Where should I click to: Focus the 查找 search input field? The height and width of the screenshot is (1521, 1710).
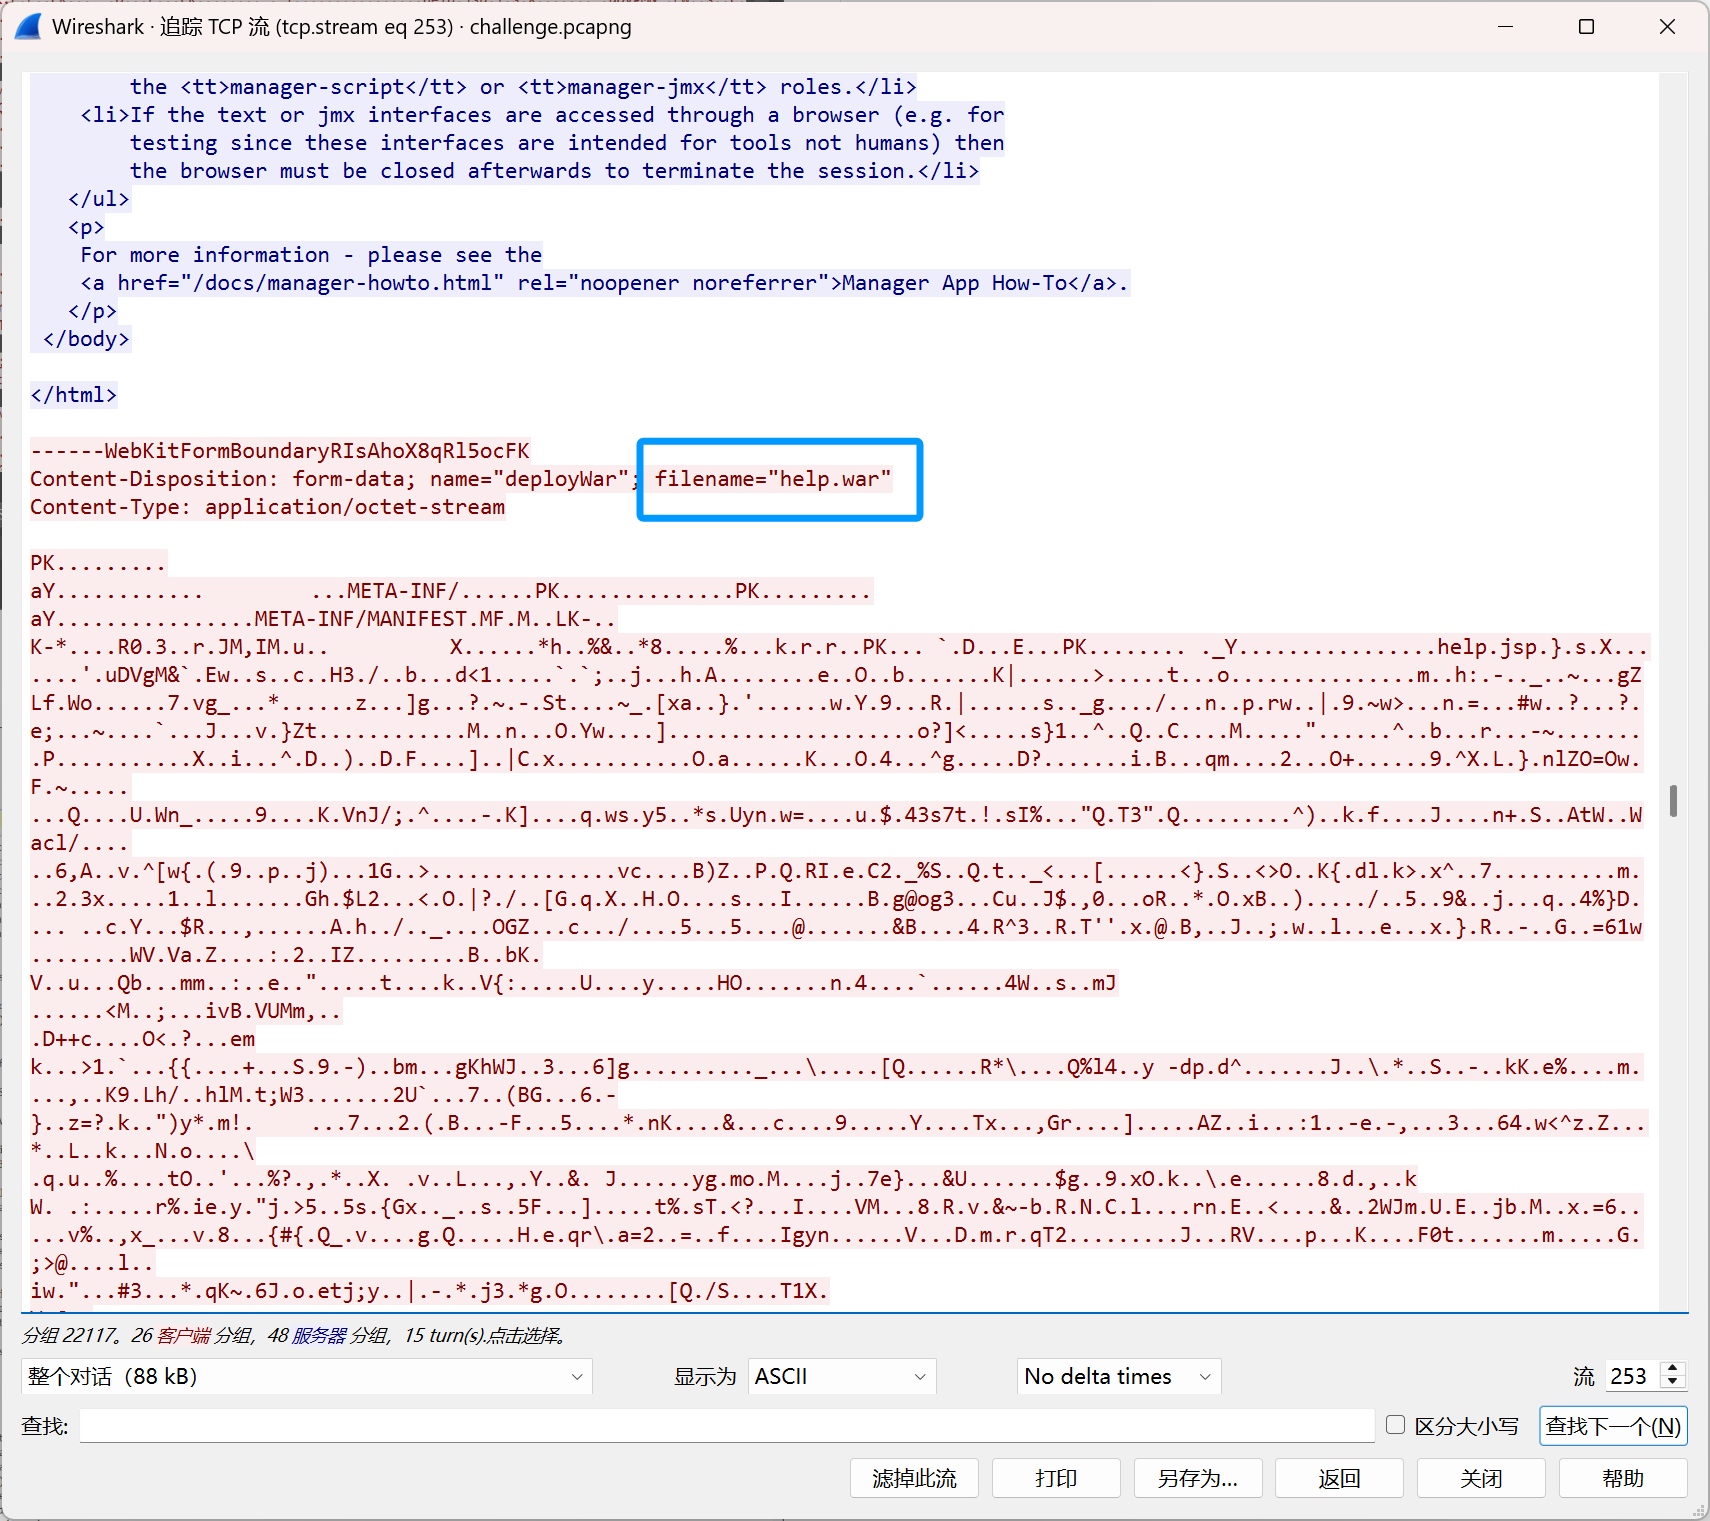point(727,1426)
